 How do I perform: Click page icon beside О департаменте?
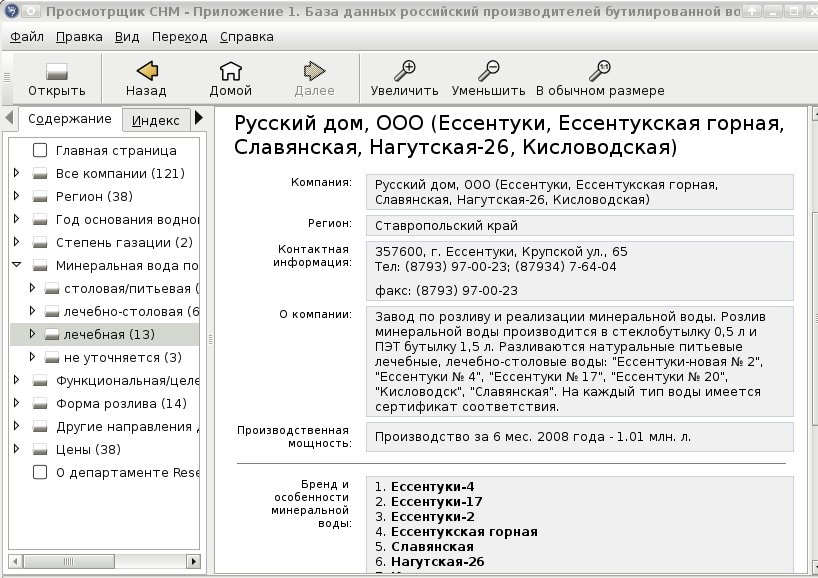[40, 472]
